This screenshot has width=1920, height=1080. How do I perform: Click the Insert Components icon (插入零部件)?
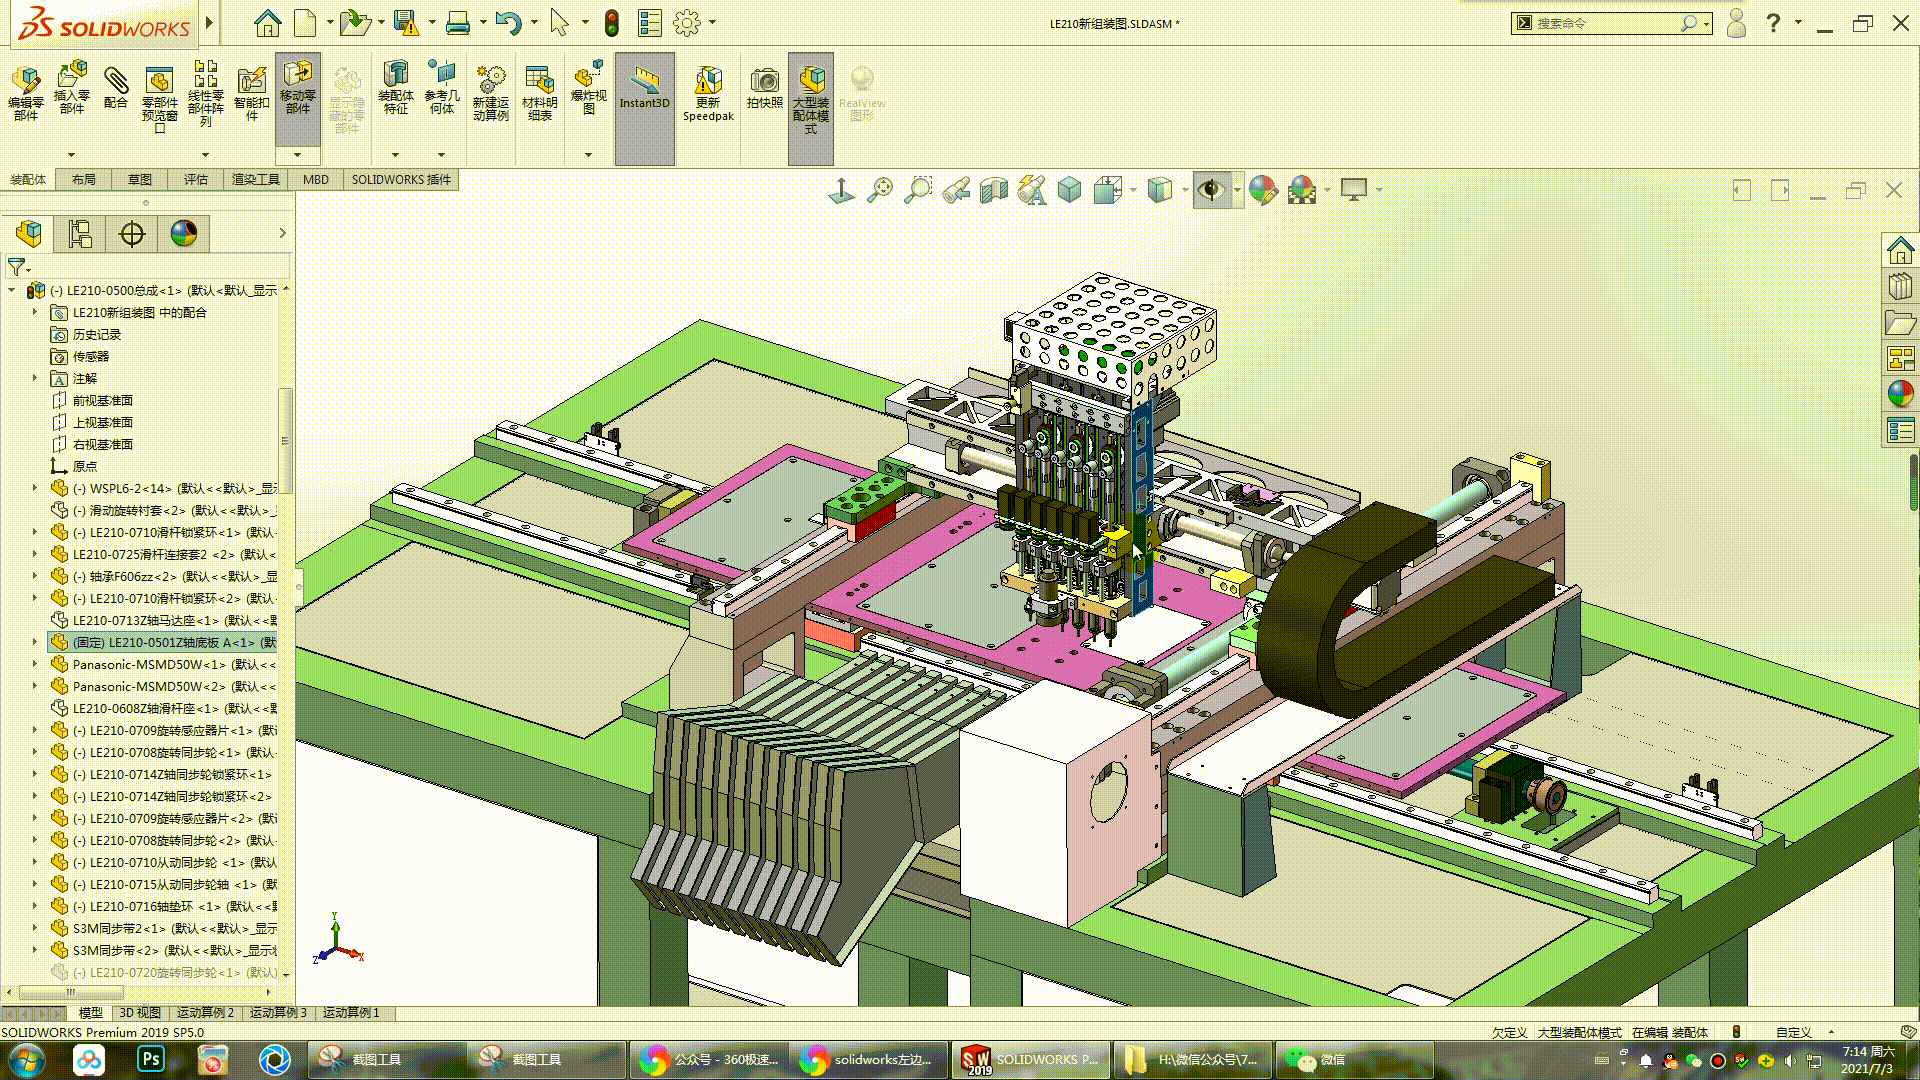(71, 88)
